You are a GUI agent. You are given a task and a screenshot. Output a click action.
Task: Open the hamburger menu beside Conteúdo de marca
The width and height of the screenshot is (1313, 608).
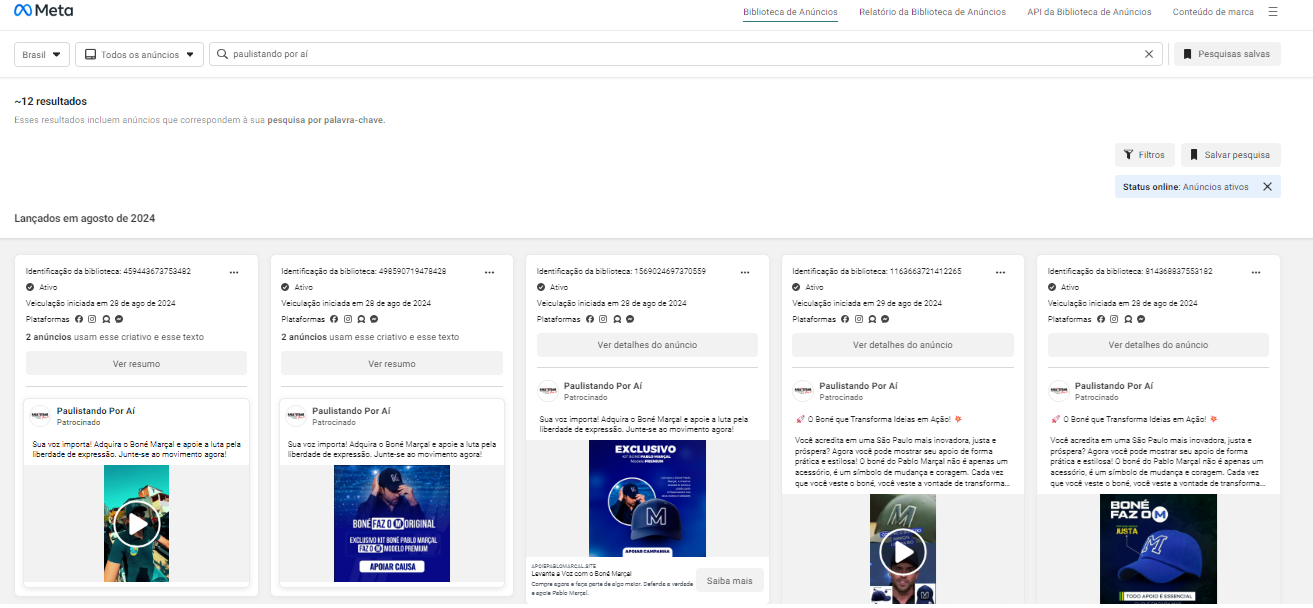point(1273,12)
